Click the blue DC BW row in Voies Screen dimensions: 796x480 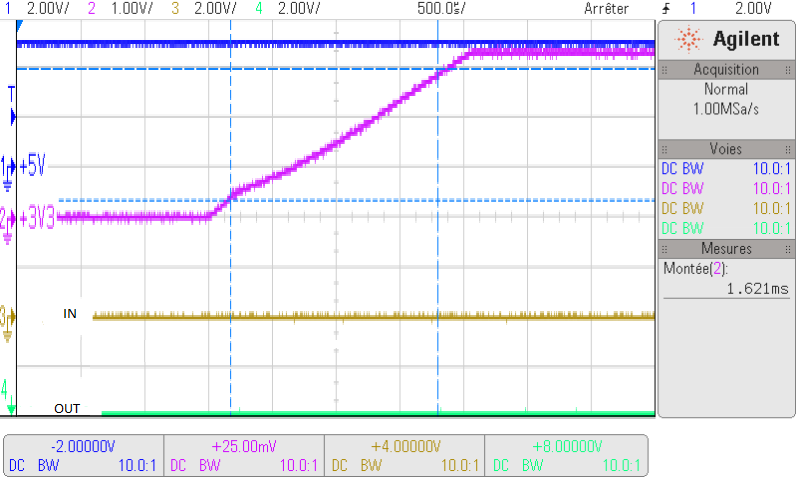pos(726,168)
